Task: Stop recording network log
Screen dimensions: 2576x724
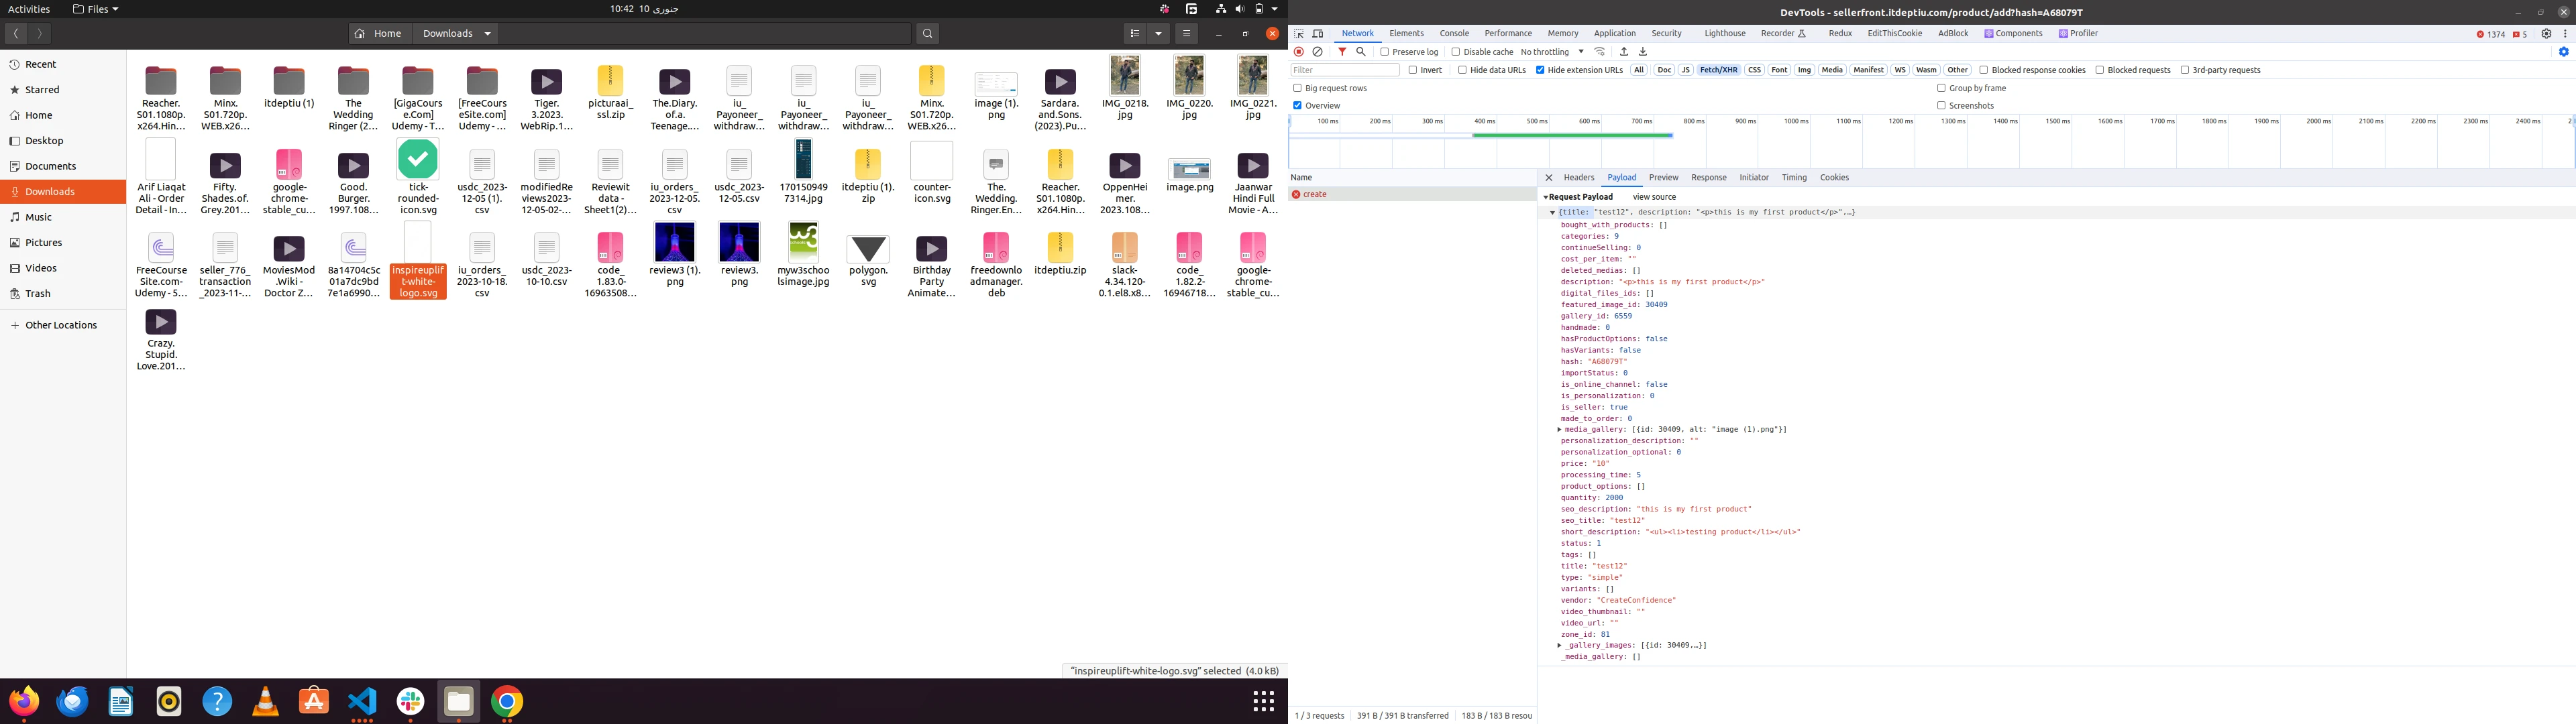Action: tap(1298, 52)
